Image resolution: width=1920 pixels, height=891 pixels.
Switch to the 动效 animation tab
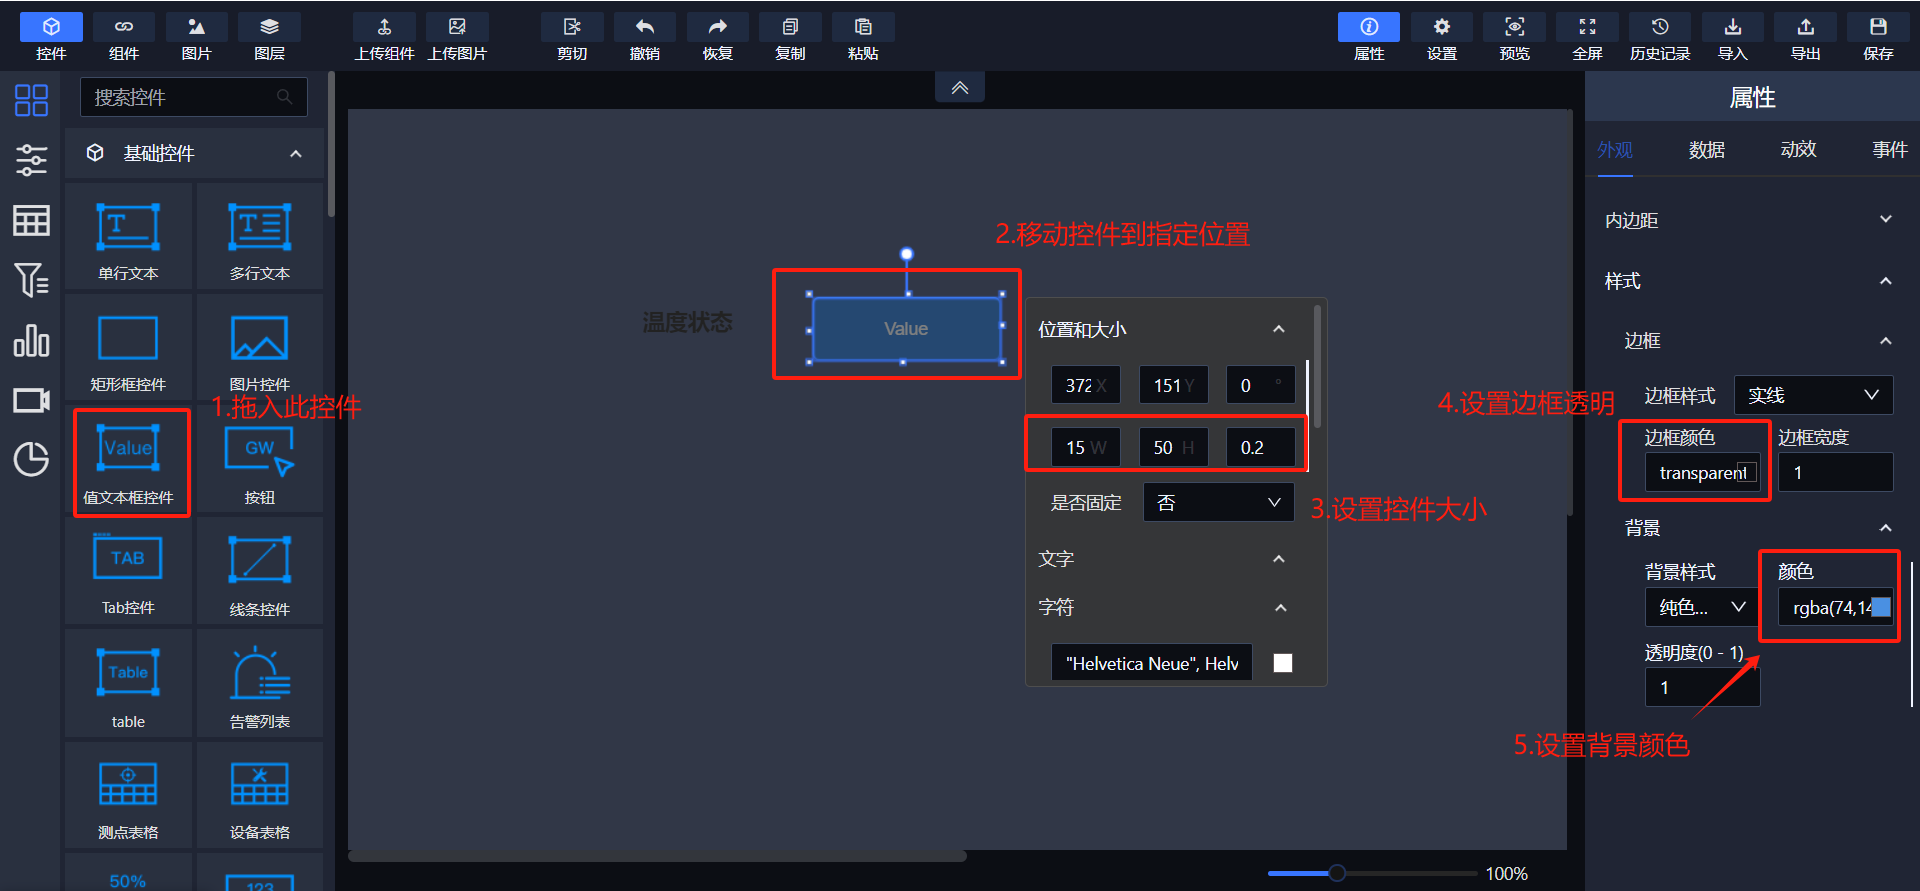1798,150
